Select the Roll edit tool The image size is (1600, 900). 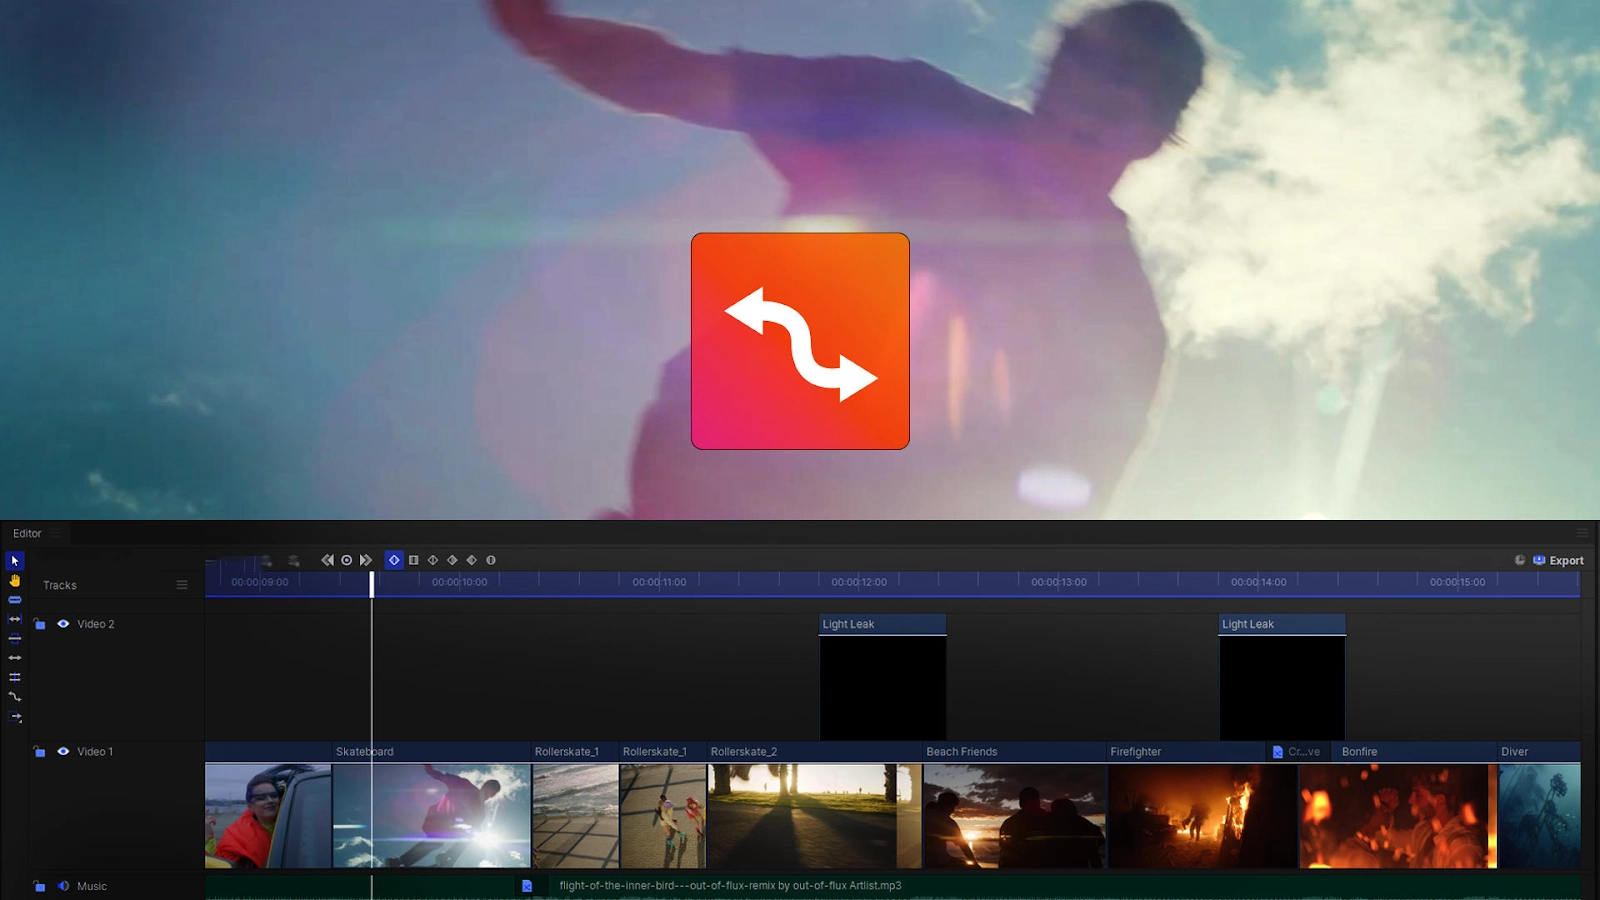15,677
